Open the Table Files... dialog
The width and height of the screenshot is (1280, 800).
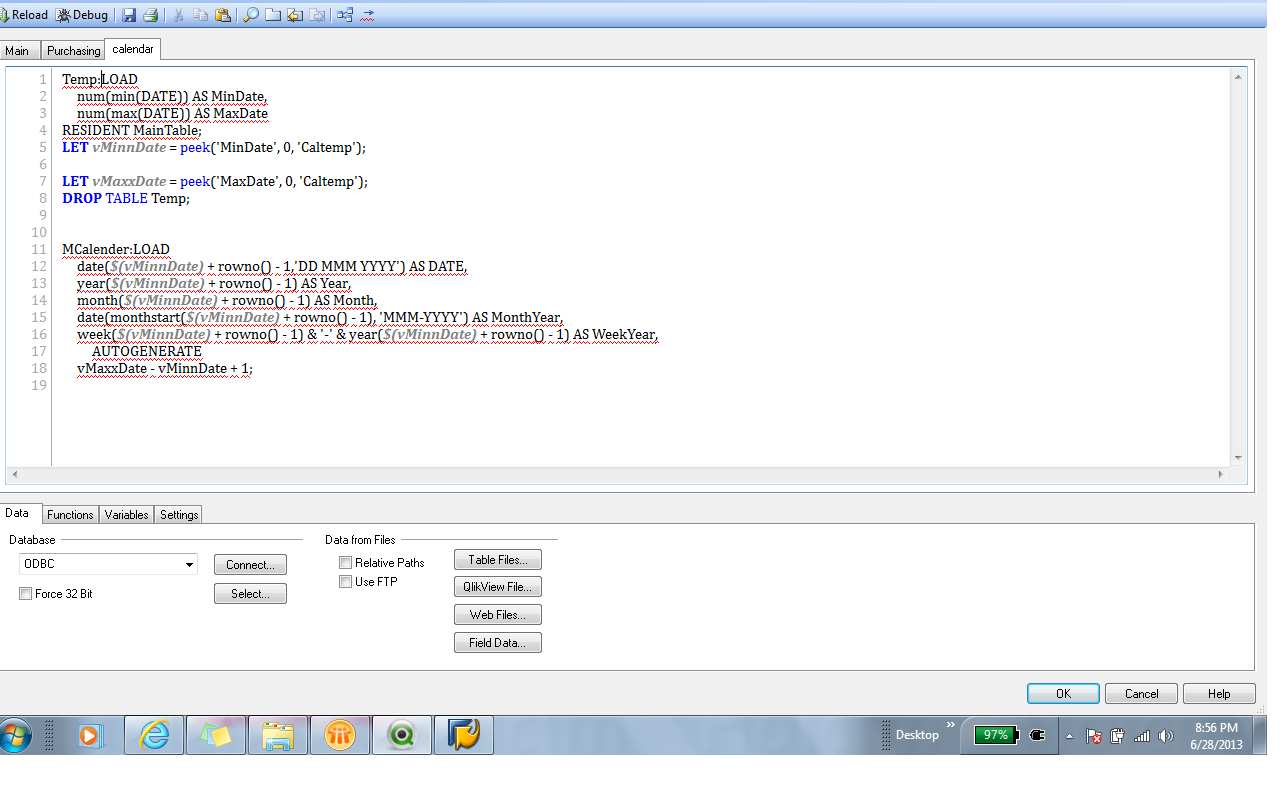coord(498,560)
